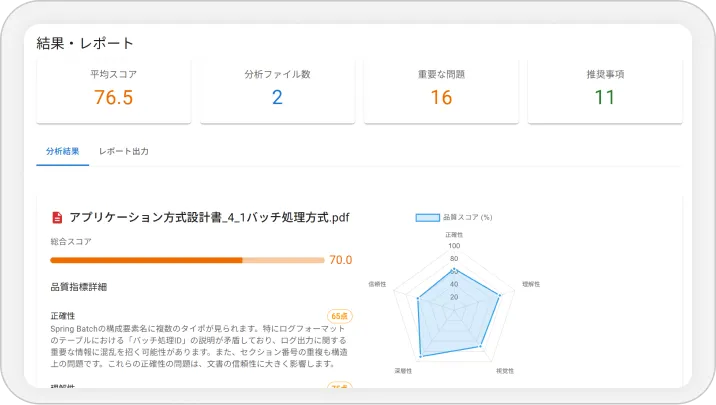Click the 総合スコア label

click(x=71, y=242)
